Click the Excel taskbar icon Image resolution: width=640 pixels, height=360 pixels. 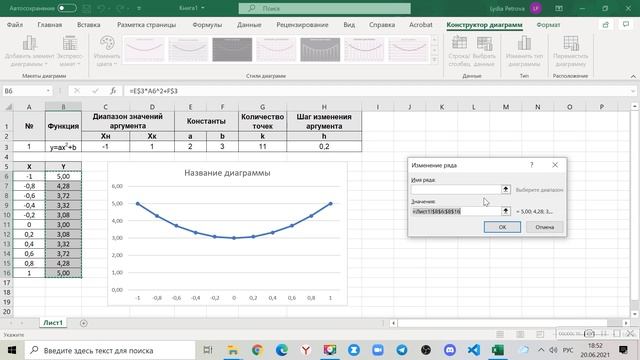point(498,350)
